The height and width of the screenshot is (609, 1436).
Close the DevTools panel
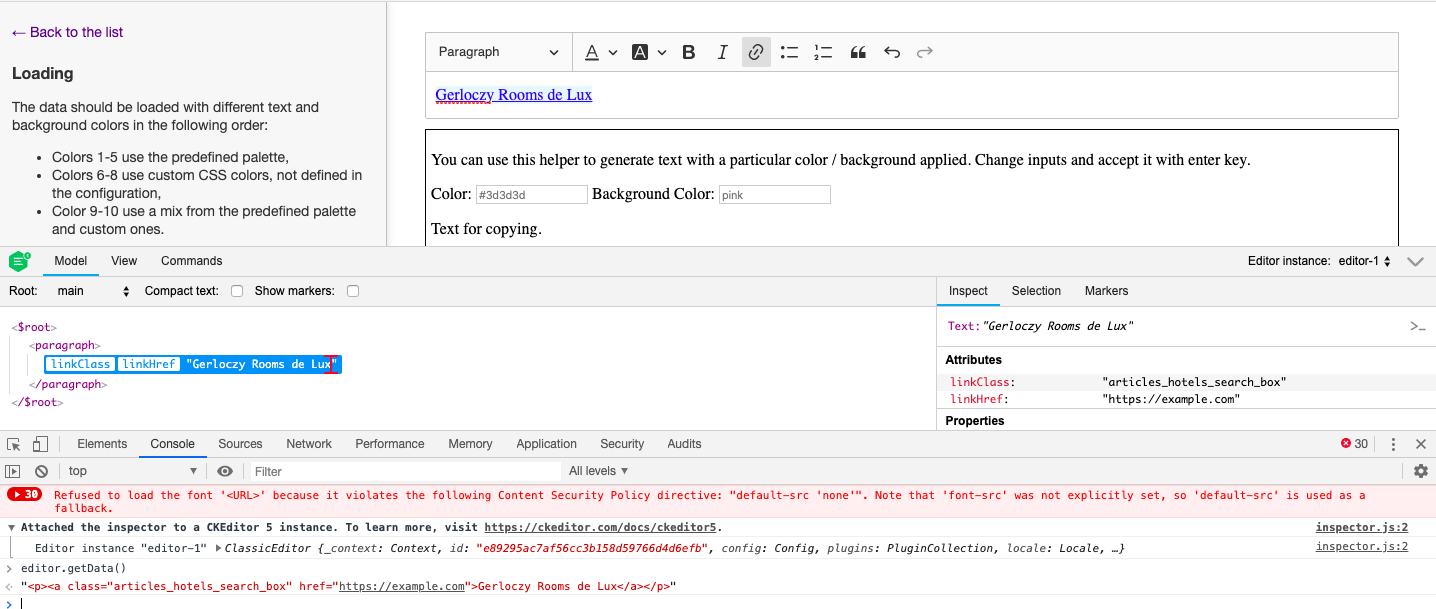click(1420, 444)
